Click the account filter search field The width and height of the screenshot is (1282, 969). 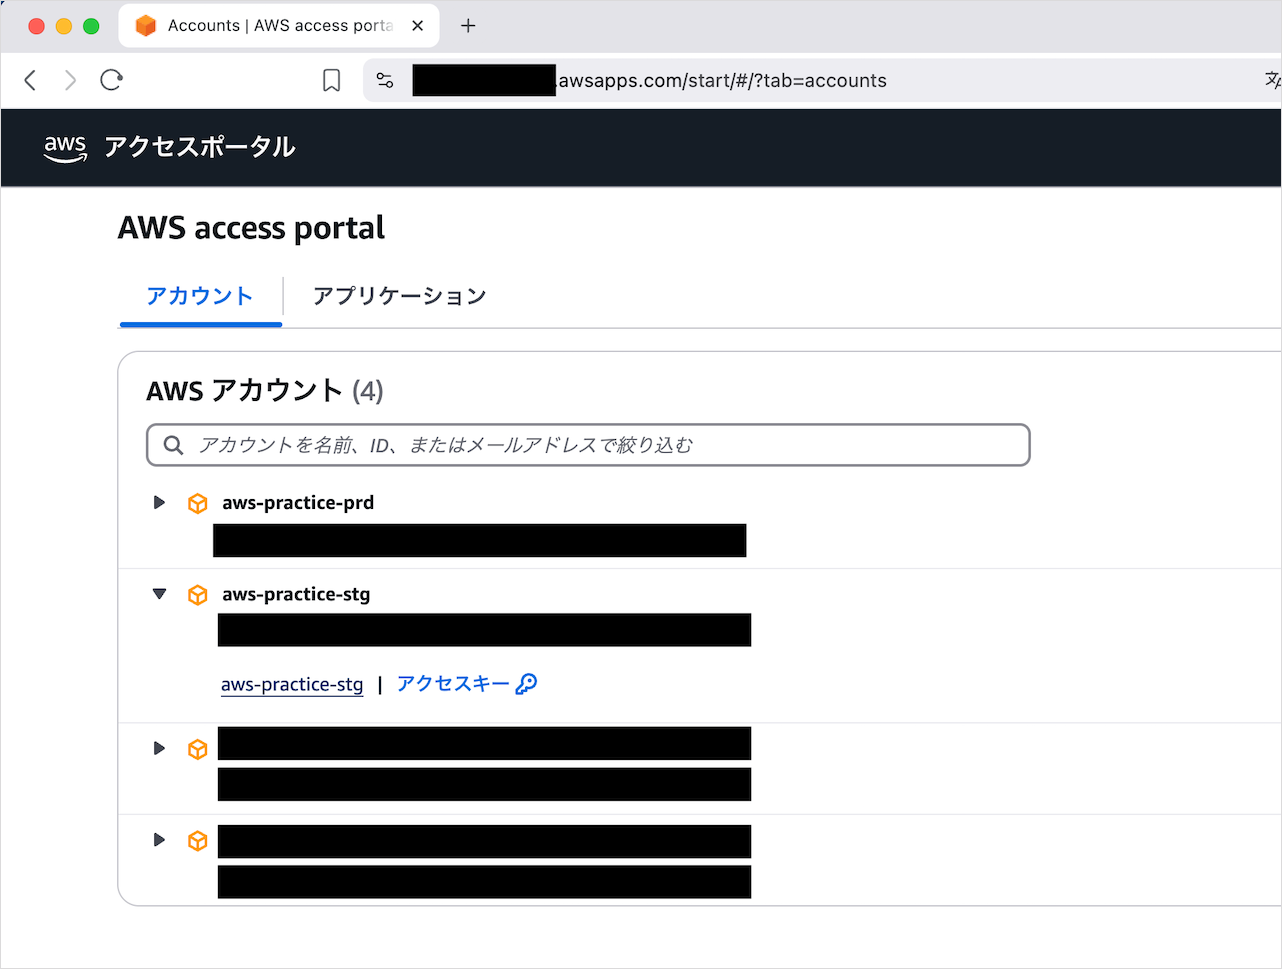pos(588,445)
